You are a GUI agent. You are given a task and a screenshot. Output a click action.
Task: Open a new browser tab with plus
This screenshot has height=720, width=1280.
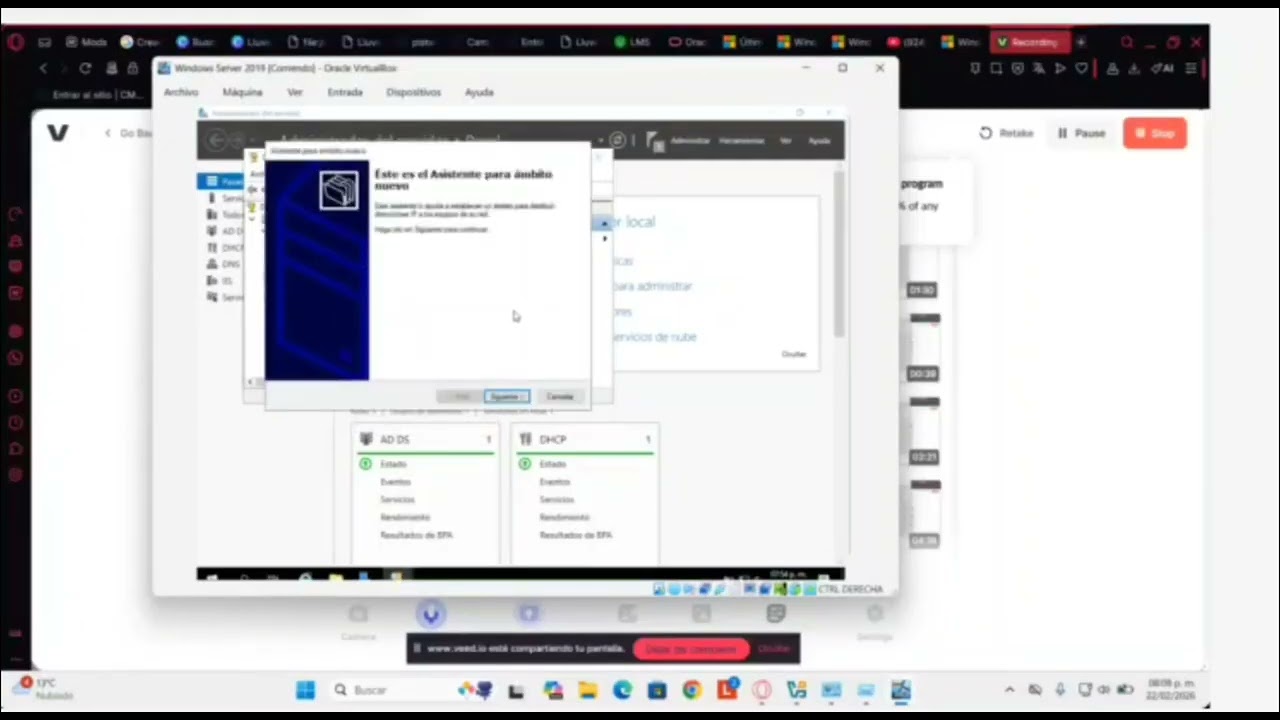click(x=1081, y=42)
